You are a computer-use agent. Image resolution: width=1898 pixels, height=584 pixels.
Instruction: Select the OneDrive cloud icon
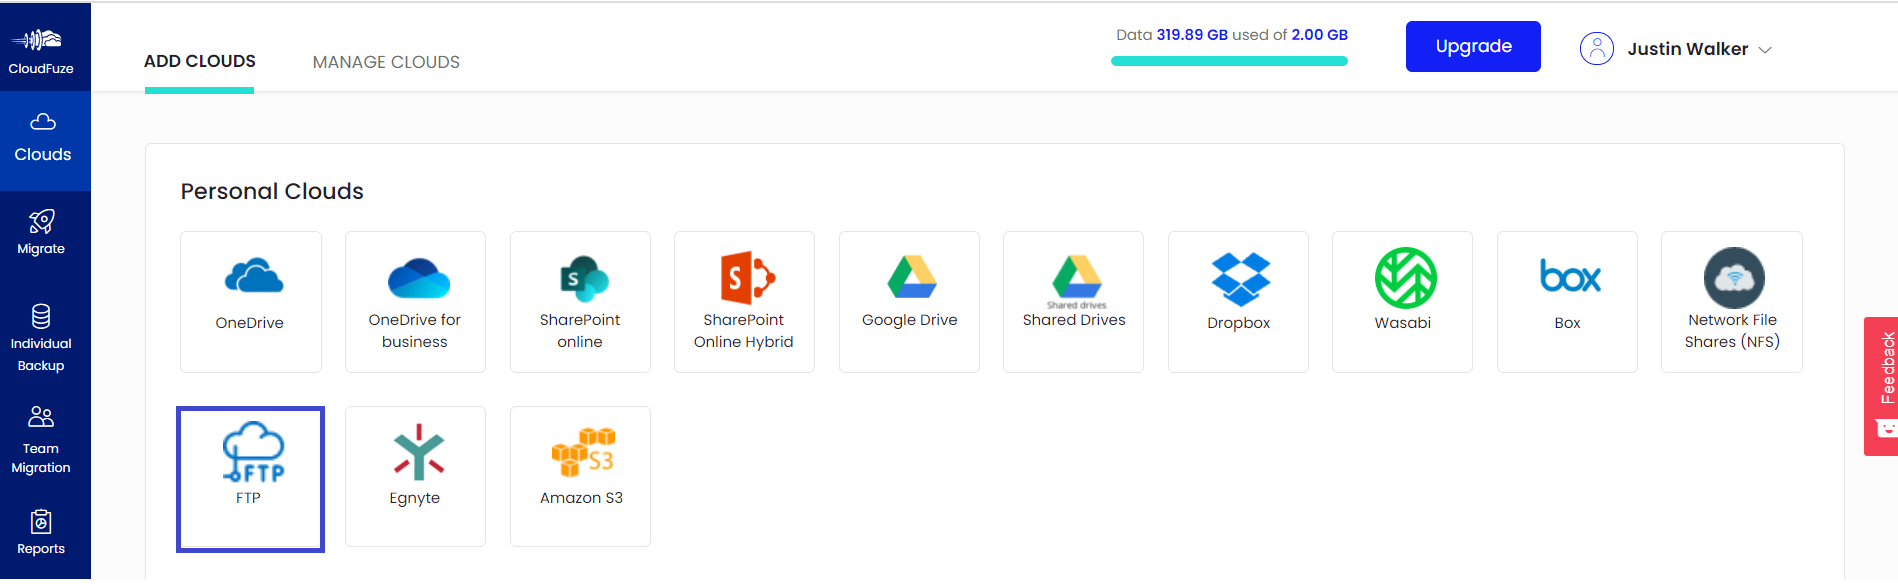[x=250, y=301]
